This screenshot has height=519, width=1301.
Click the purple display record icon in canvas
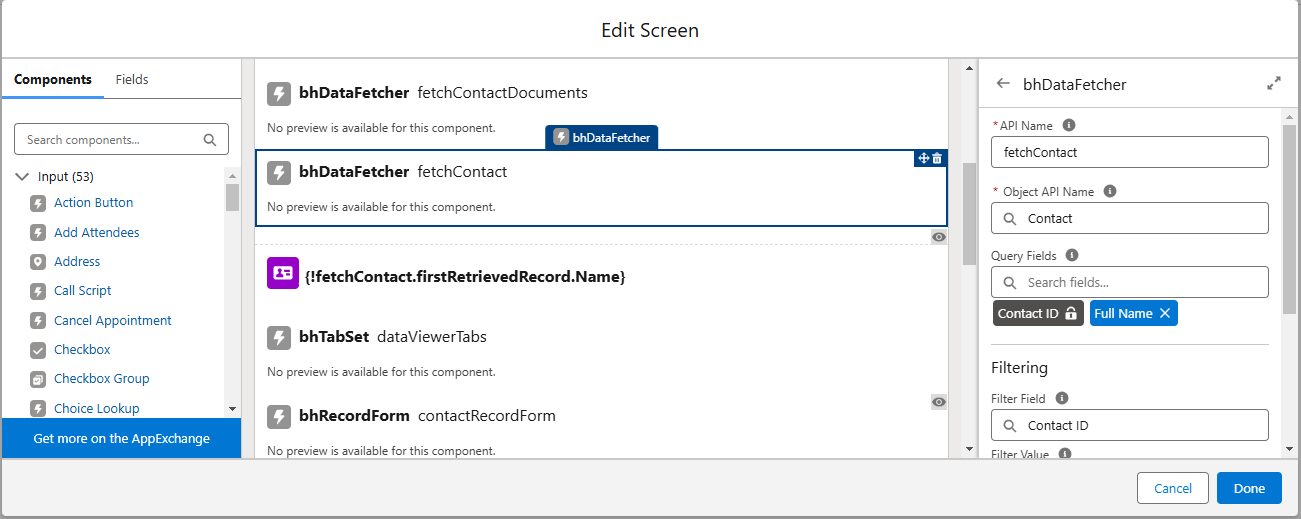coord(283,273)
